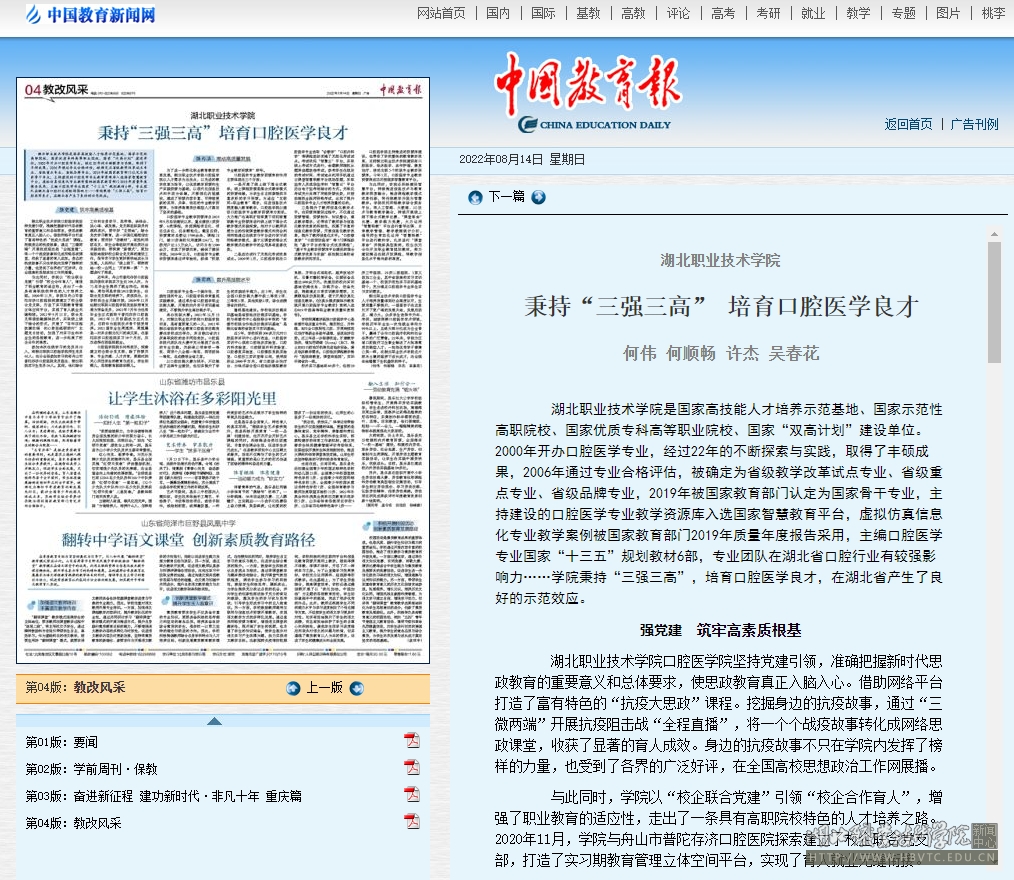The image size is (1014, 880).
Task: Click round arrow icon right of 下一篇
Action: pyautogui.click(x=539, y=197)
